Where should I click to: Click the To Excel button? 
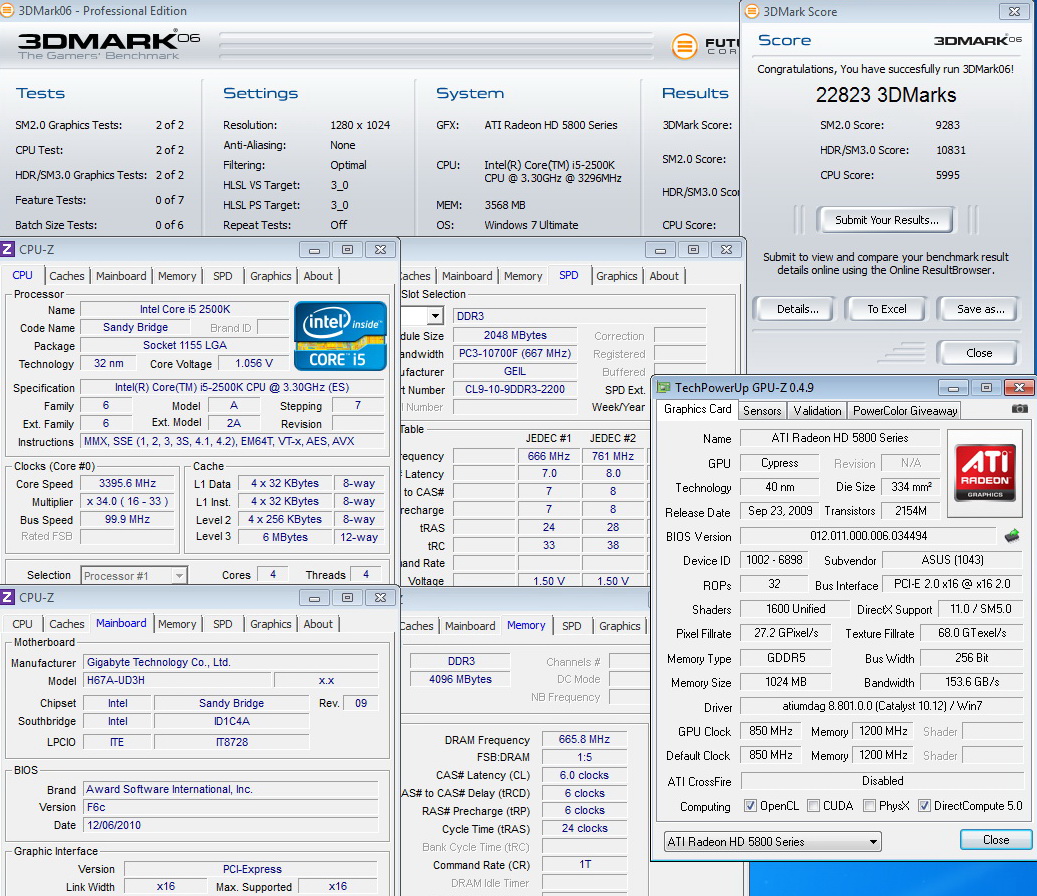tap(886, 309)
